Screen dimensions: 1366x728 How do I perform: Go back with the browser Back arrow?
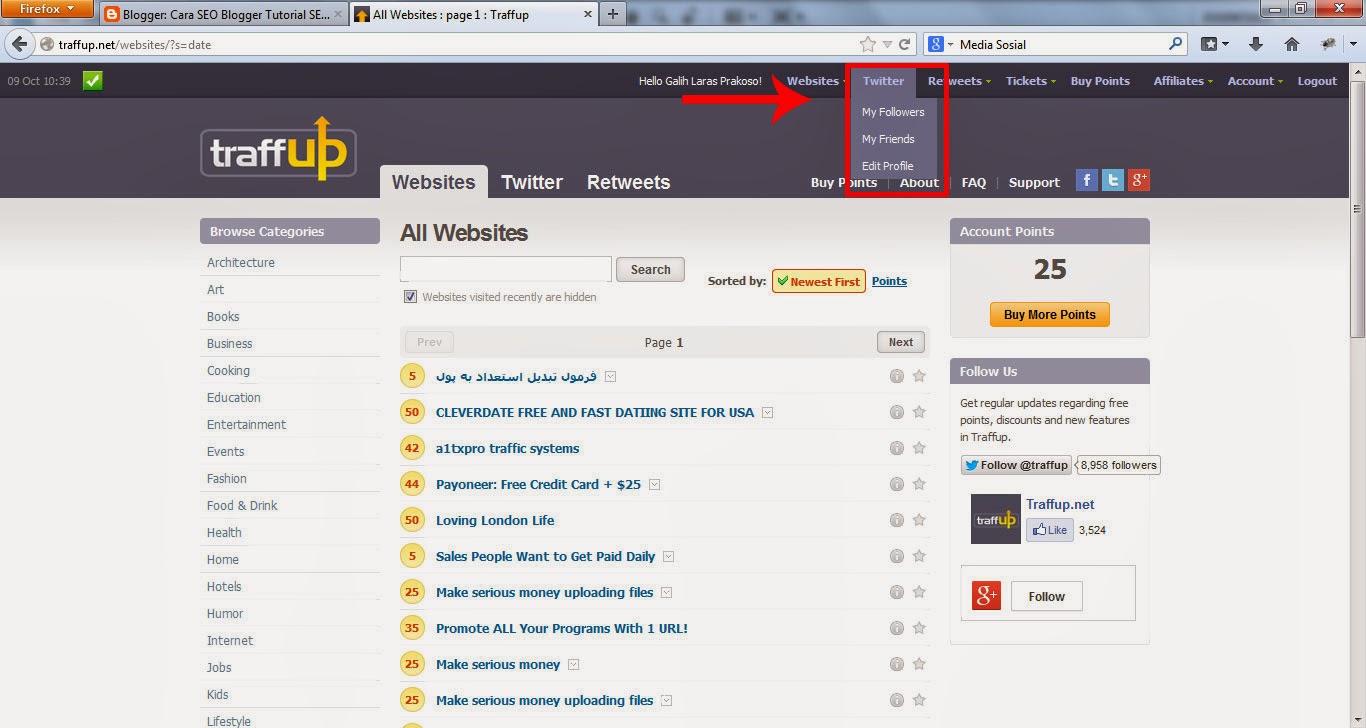pyautogui.click(x=20, y=44)
